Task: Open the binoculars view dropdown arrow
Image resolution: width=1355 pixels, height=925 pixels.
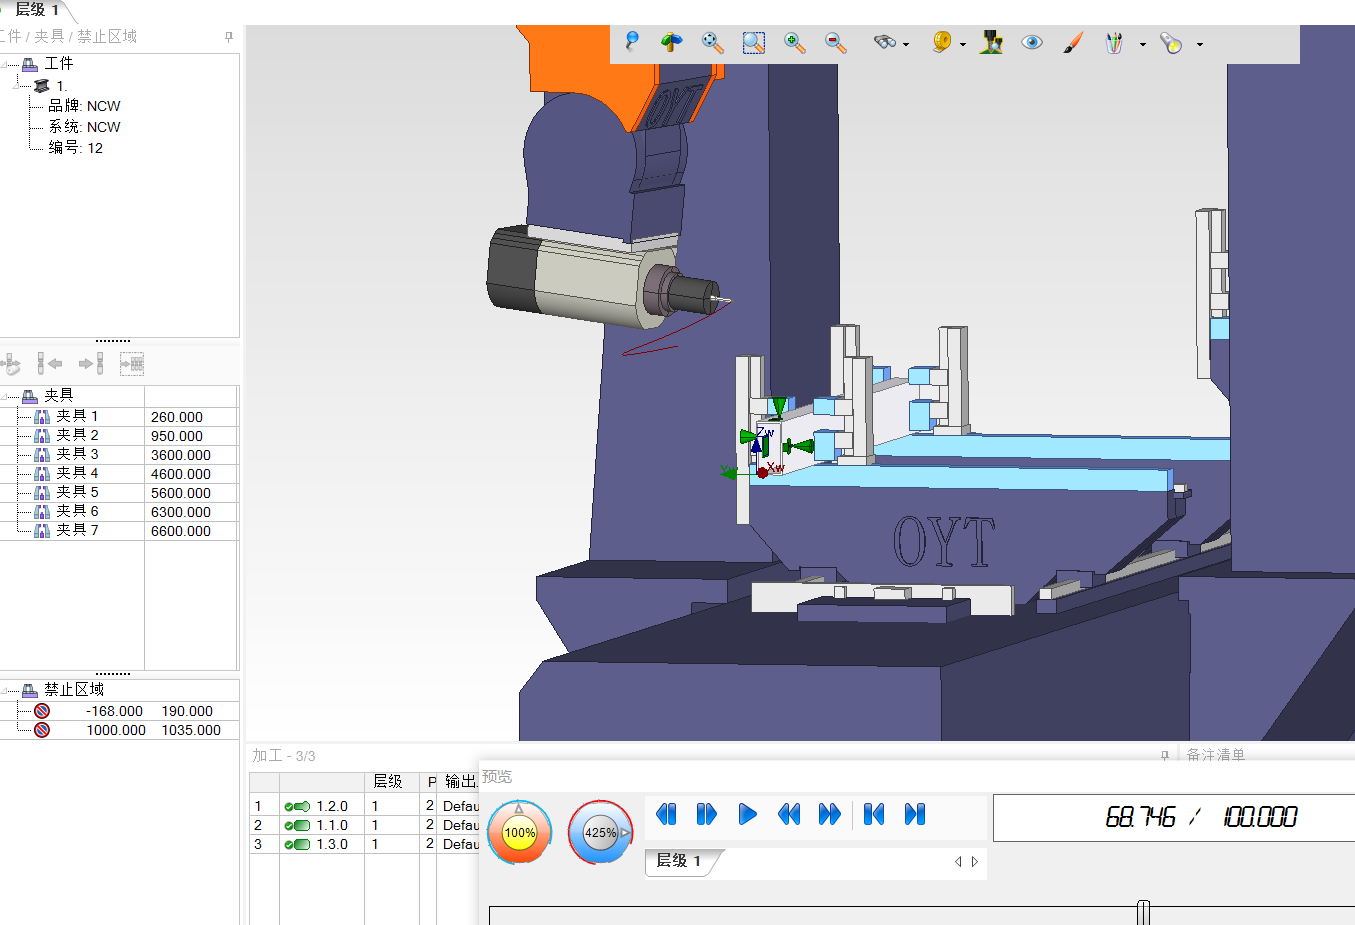Action: (906, 45)
